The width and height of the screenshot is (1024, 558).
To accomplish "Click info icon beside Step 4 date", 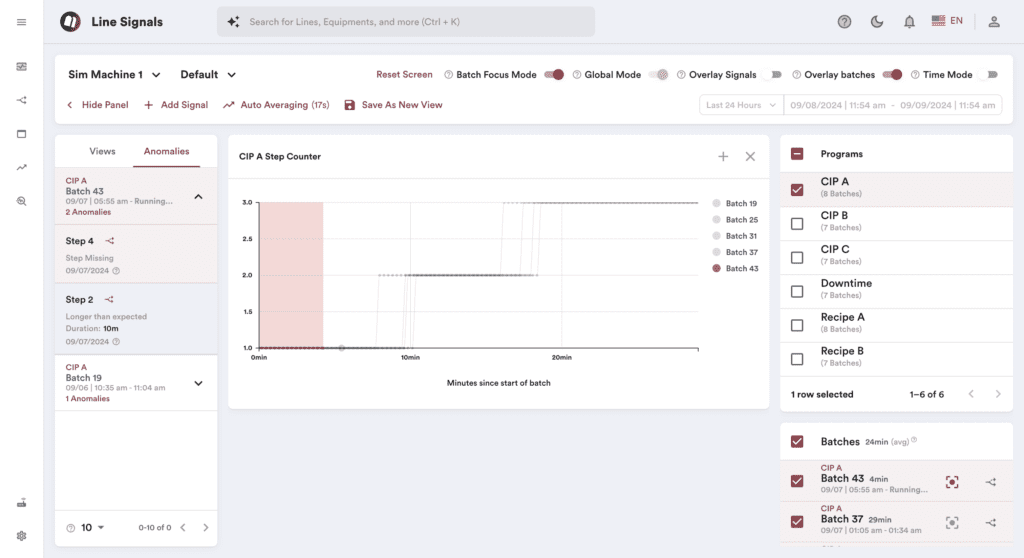I will 116,271.
